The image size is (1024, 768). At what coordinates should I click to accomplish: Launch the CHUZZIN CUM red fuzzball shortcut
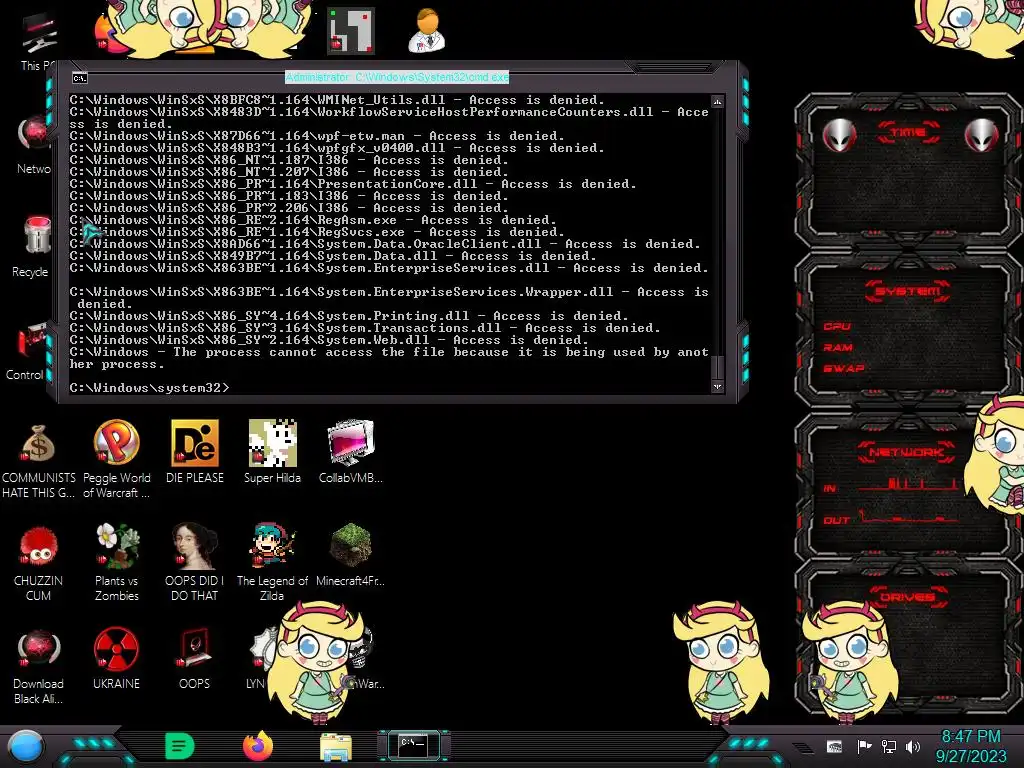(38, 563)
